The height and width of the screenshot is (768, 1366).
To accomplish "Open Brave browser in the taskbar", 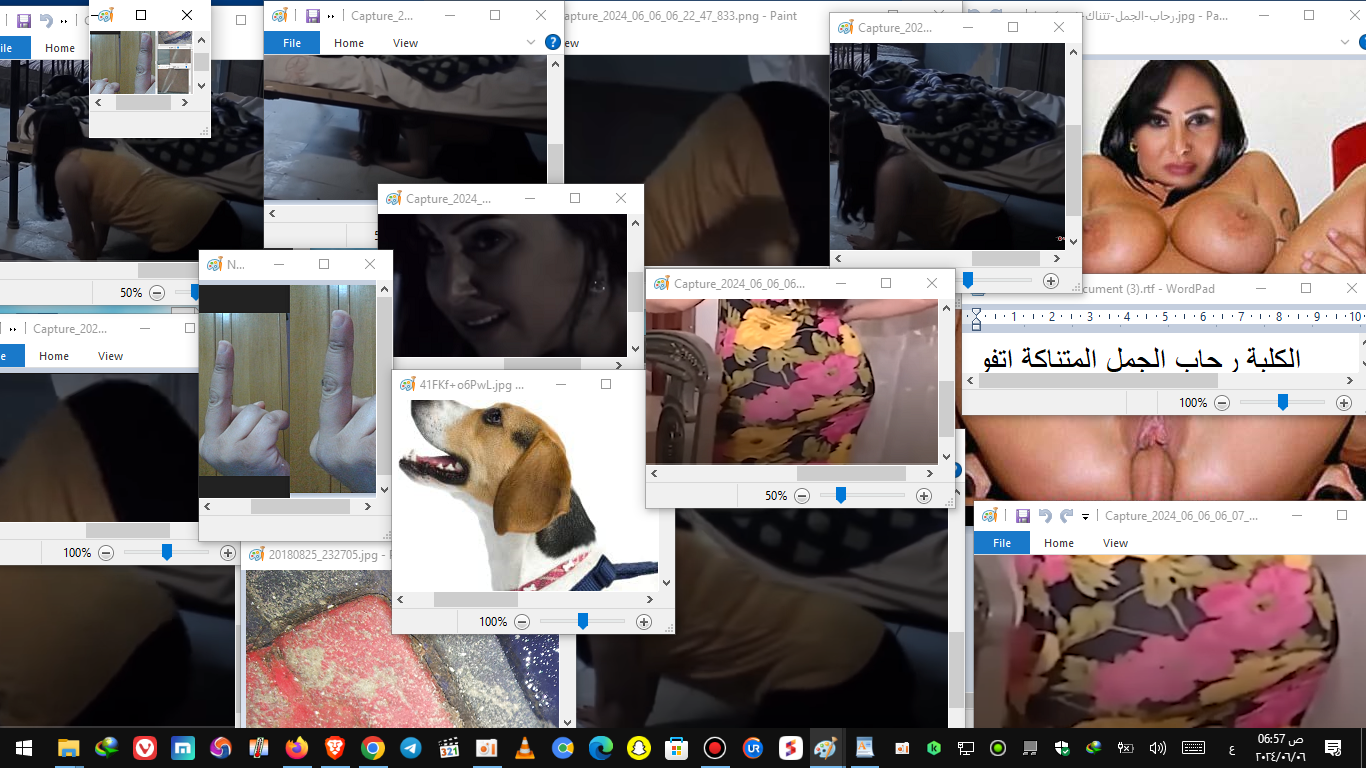I will click(x=334, y=747).
